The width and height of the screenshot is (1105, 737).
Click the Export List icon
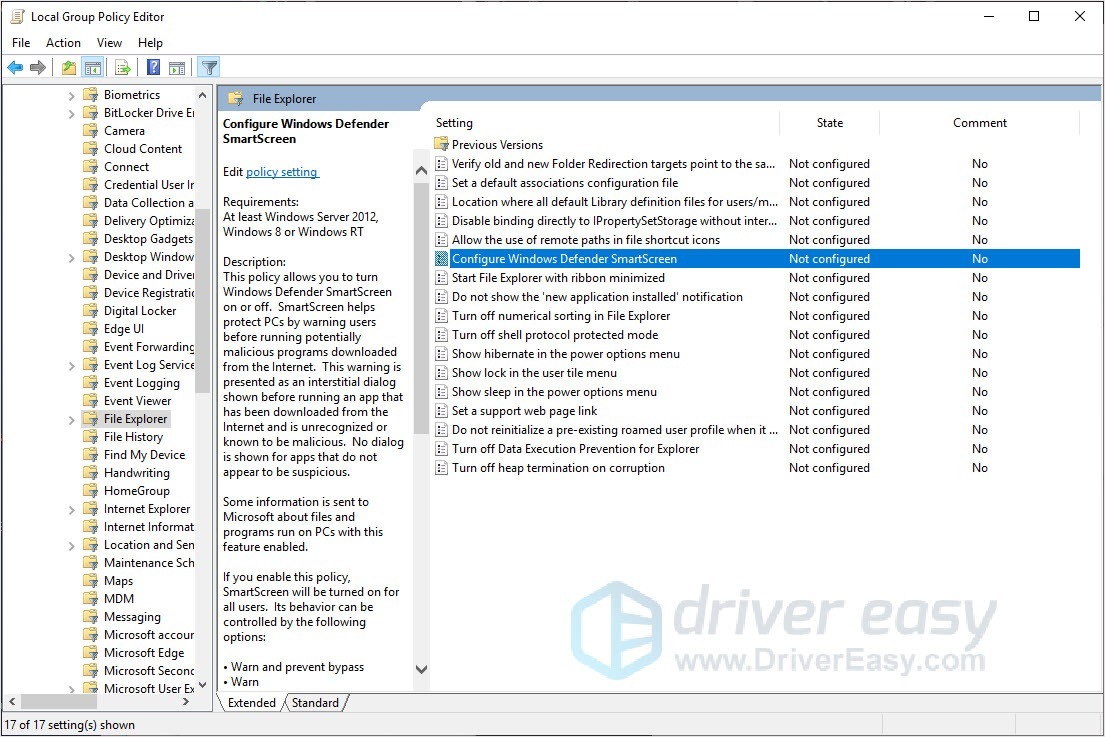pyautogui.click(x=121, y=67)
